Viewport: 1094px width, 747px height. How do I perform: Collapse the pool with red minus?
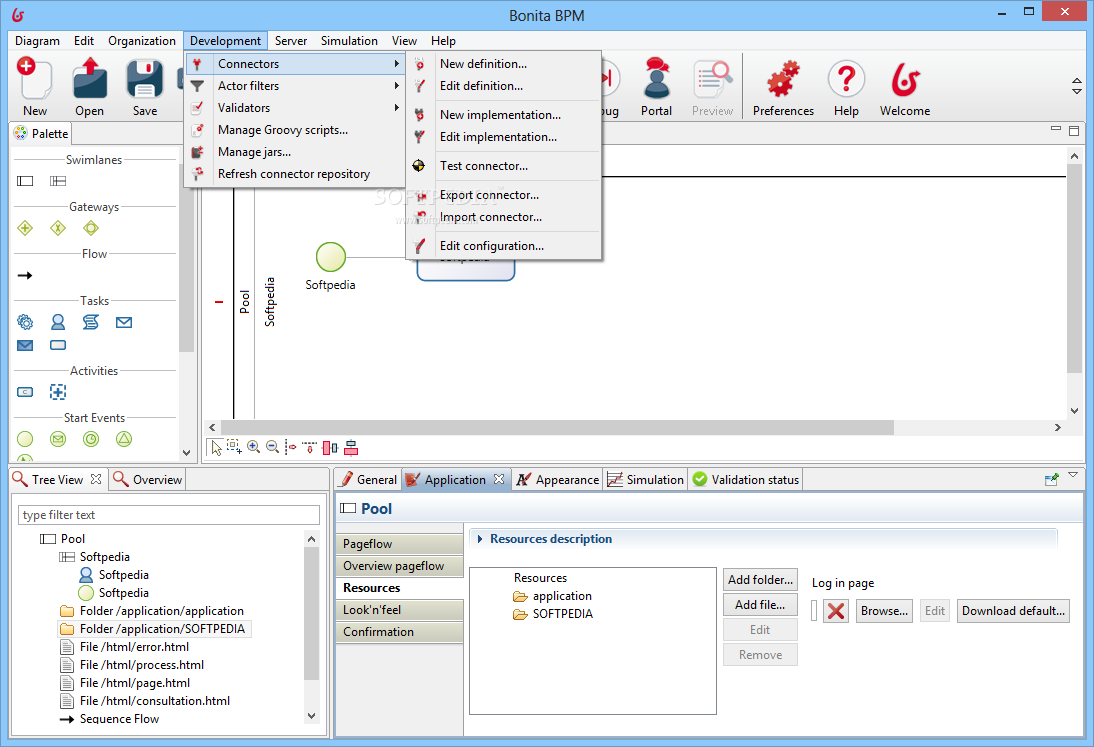pyautogui.click(x=219, y=302)
